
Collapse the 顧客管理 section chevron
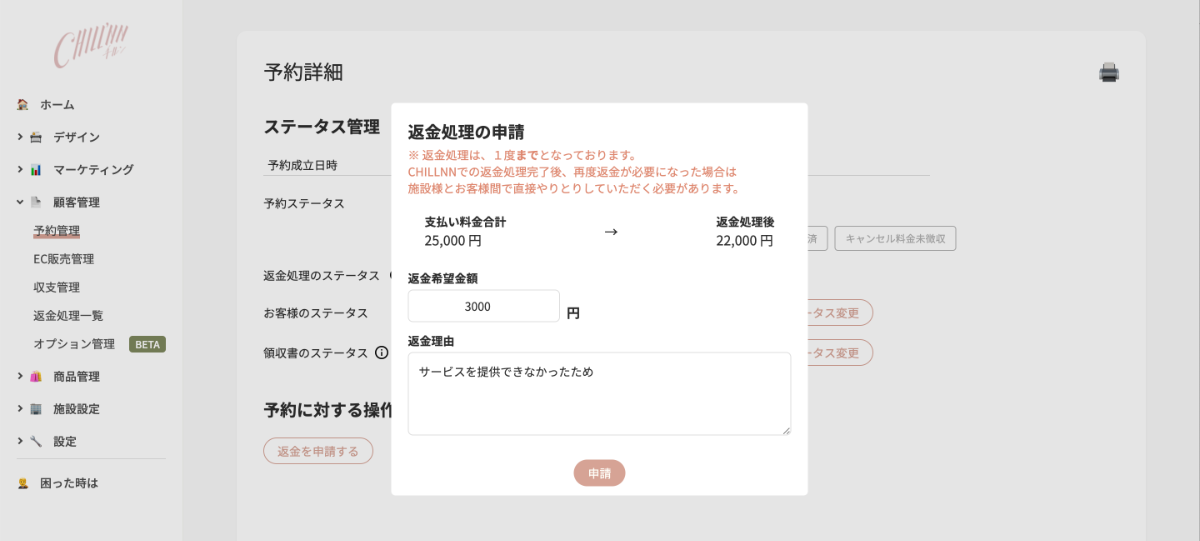click(x=19, y=202)
